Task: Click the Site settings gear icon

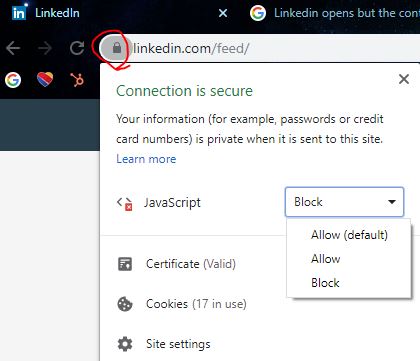Action: (x=125, y=344)
